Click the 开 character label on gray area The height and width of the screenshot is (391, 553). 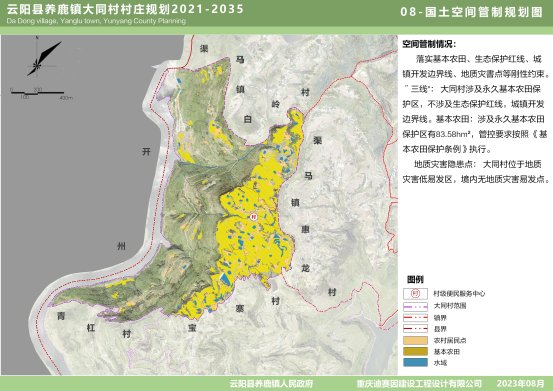[146, 152]
